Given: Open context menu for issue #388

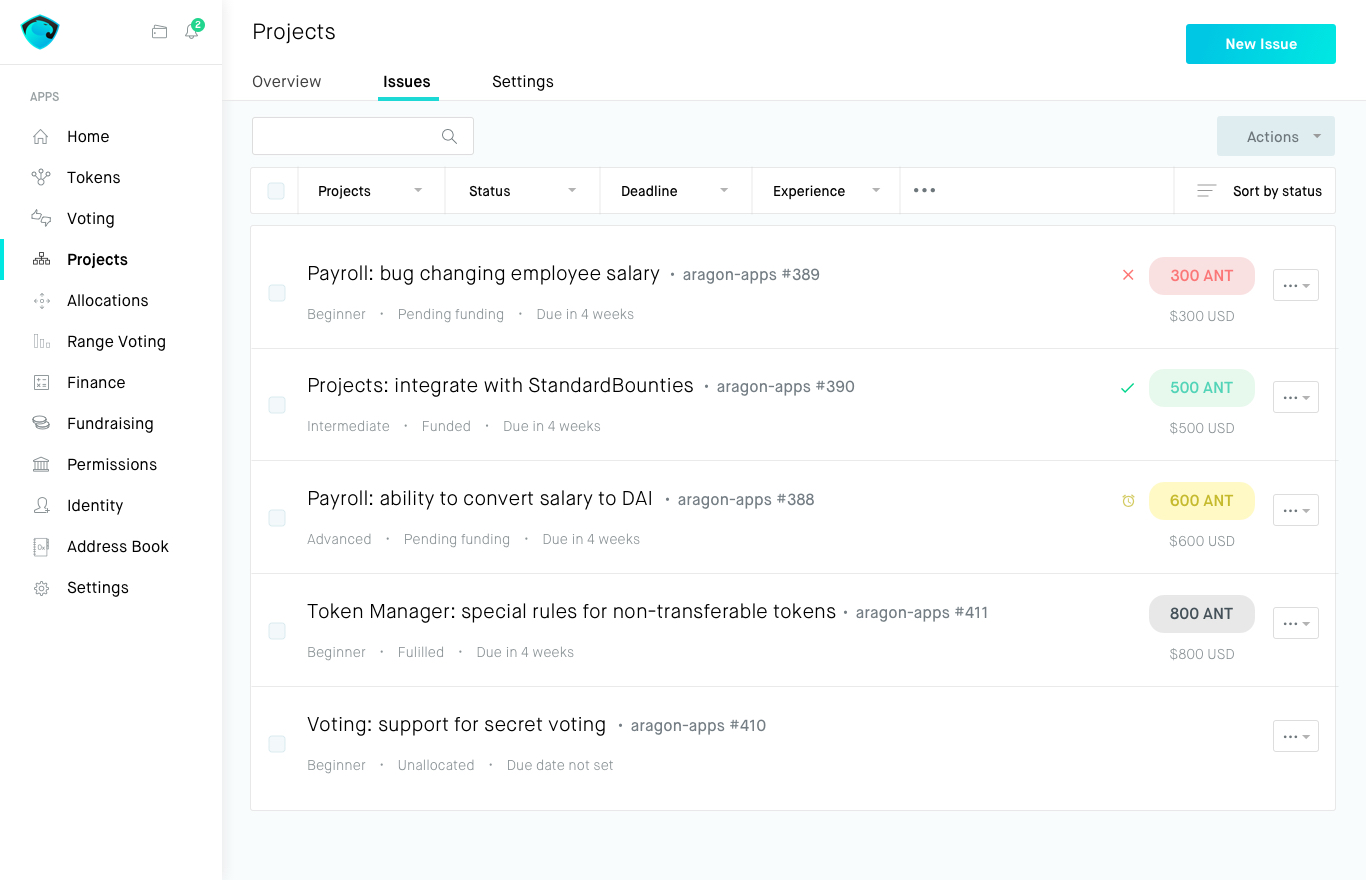Looking at the screenshot, I should pyautogui.click(x=1296, y=510).
